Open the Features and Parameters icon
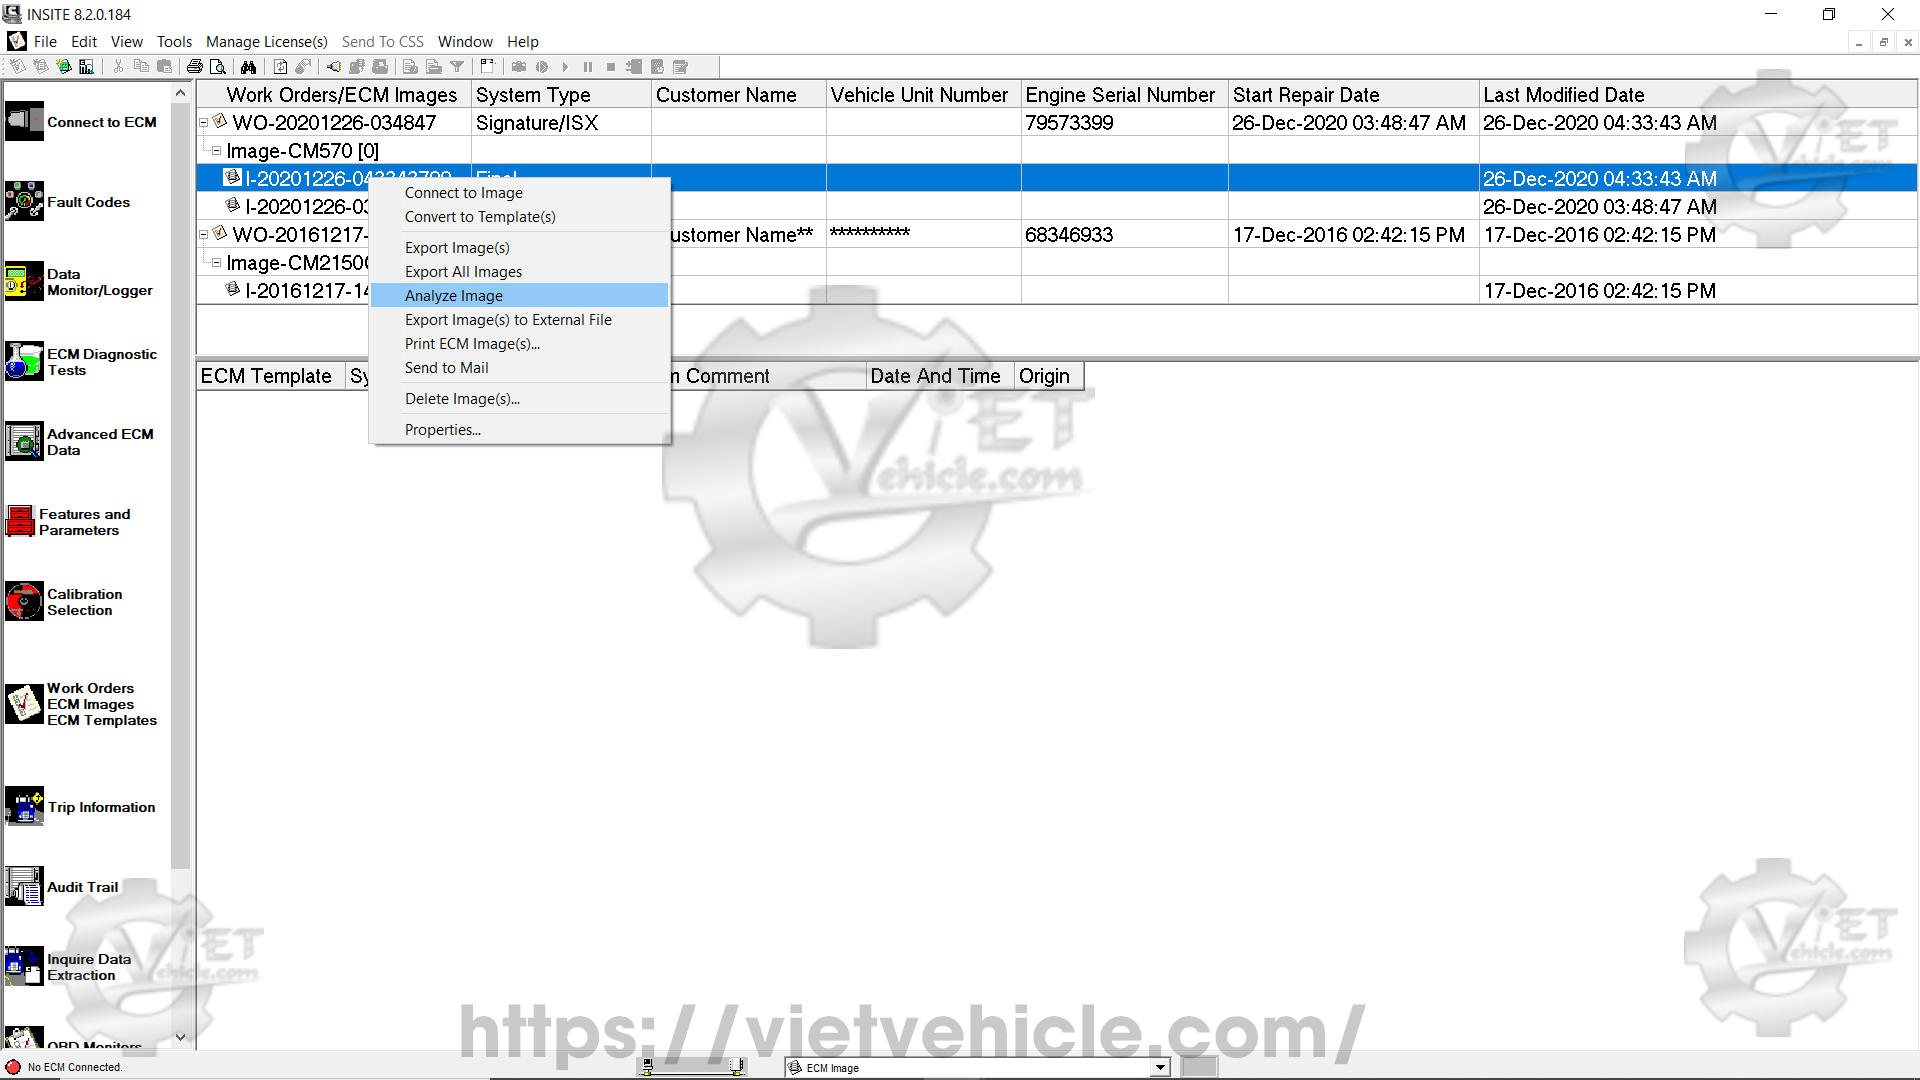Image resolution: width=1920 pixels, height=1080 pixels. click(x=20, y=521)
